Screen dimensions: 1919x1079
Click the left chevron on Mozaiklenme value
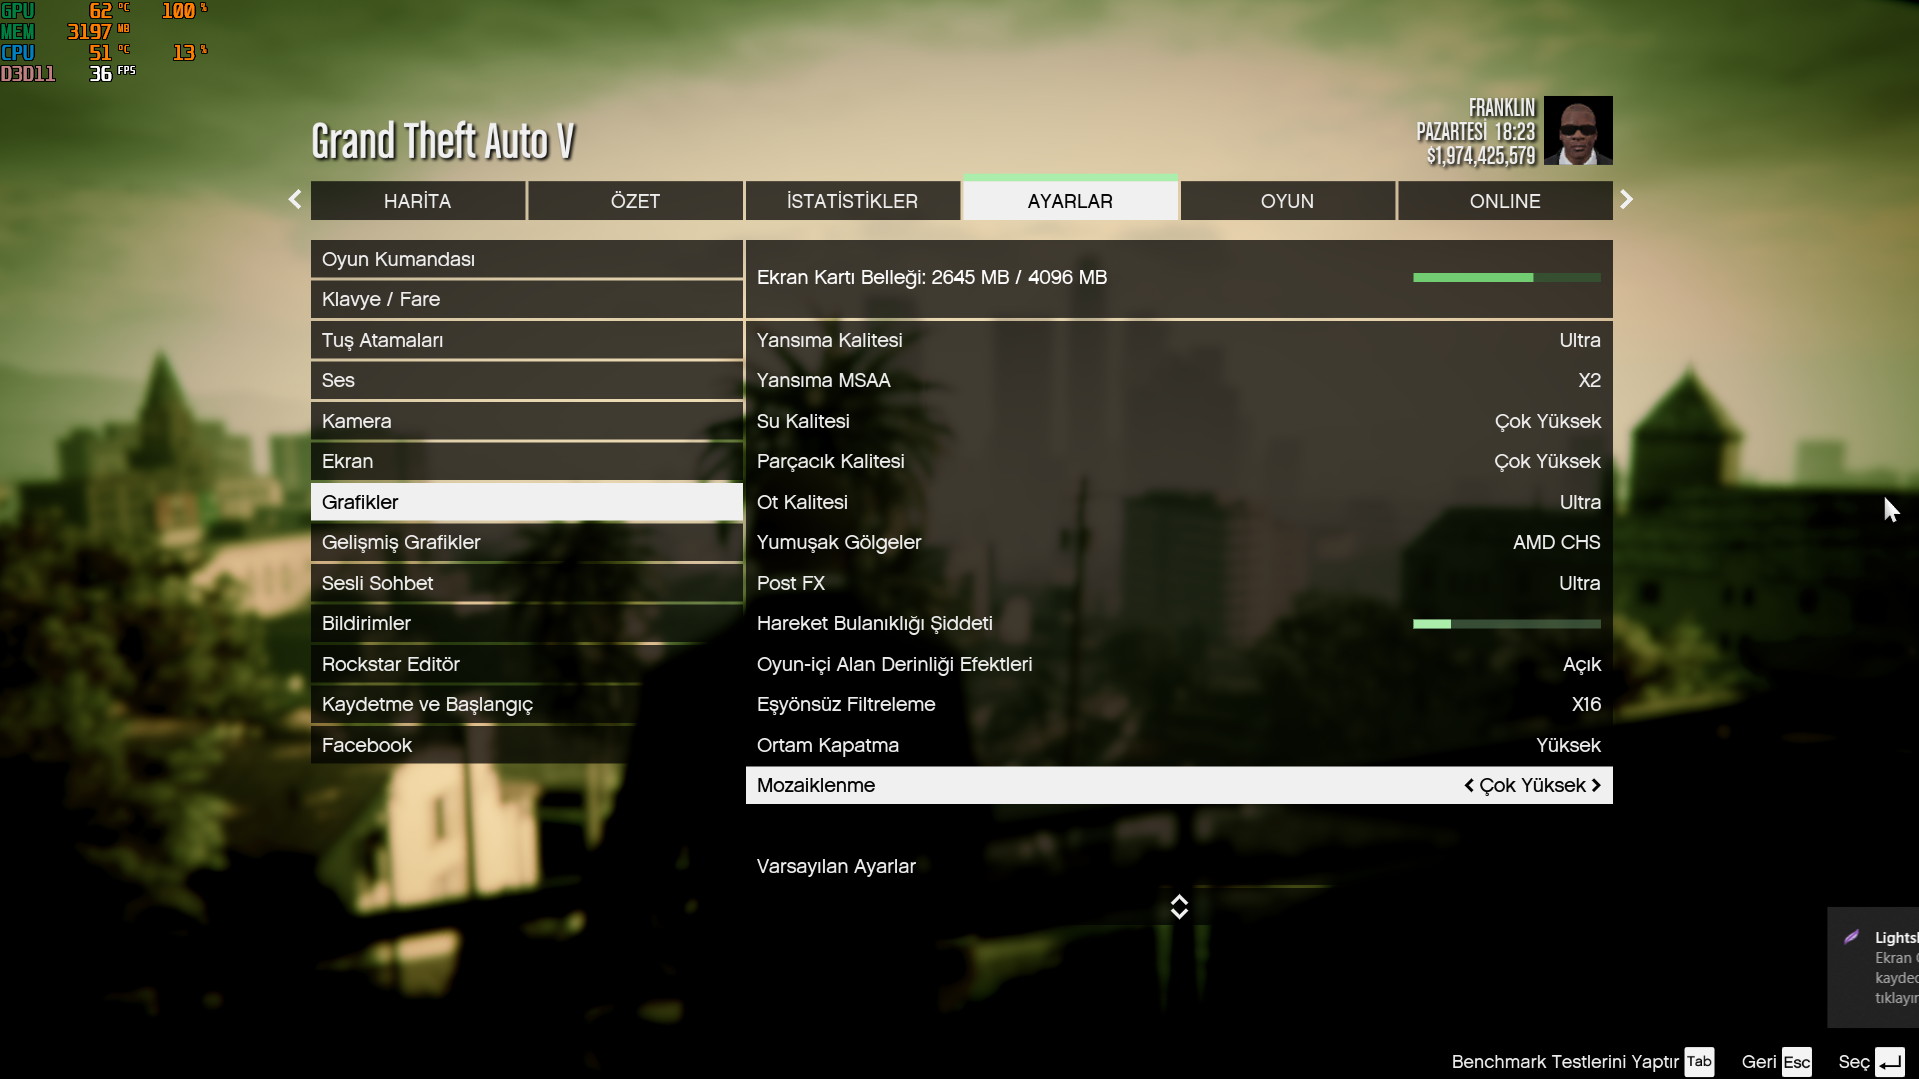1469,786
